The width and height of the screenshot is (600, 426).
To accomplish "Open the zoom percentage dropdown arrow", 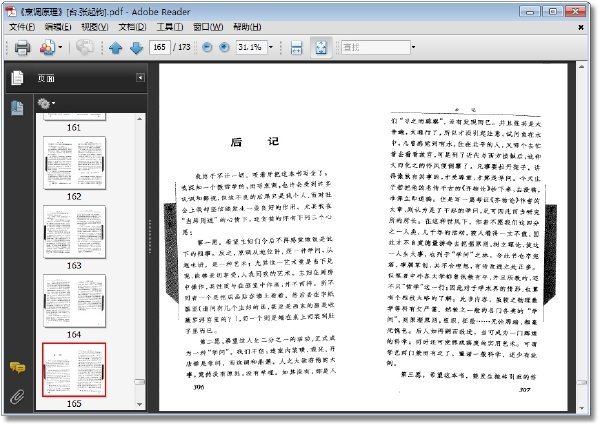I will tap(271, 47).
